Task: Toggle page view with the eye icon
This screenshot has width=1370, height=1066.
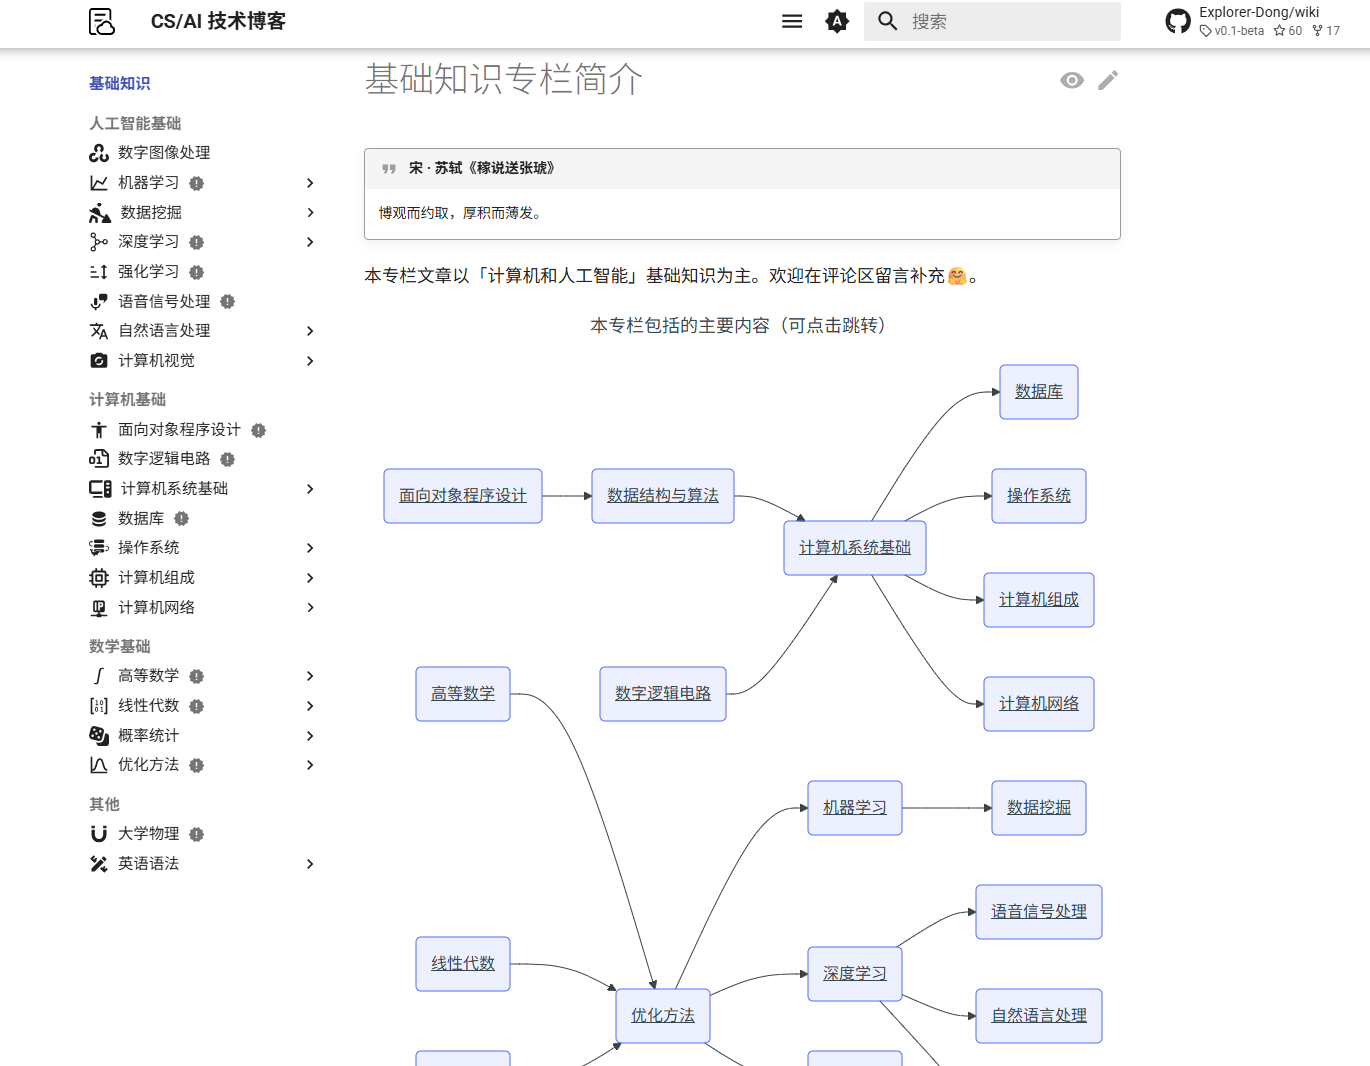Action: (x=1072, y=80)
